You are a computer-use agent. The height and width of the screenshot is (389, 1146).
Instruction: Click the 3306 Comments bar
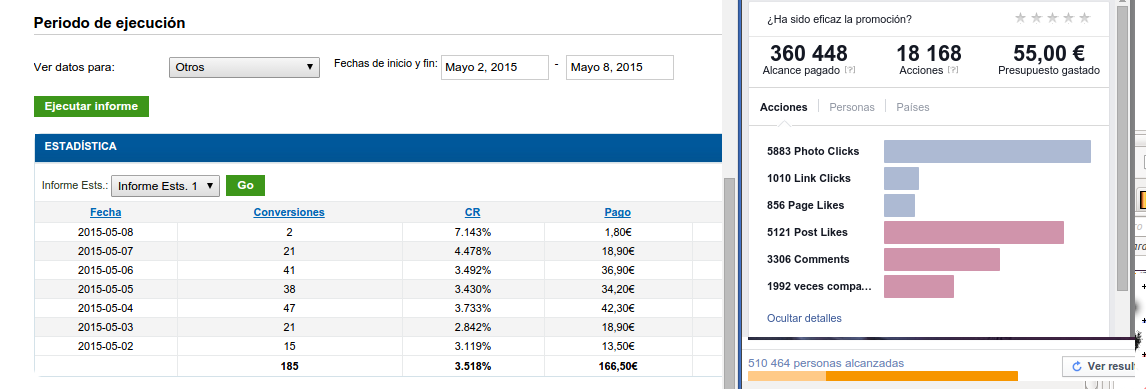pos(941,260)
